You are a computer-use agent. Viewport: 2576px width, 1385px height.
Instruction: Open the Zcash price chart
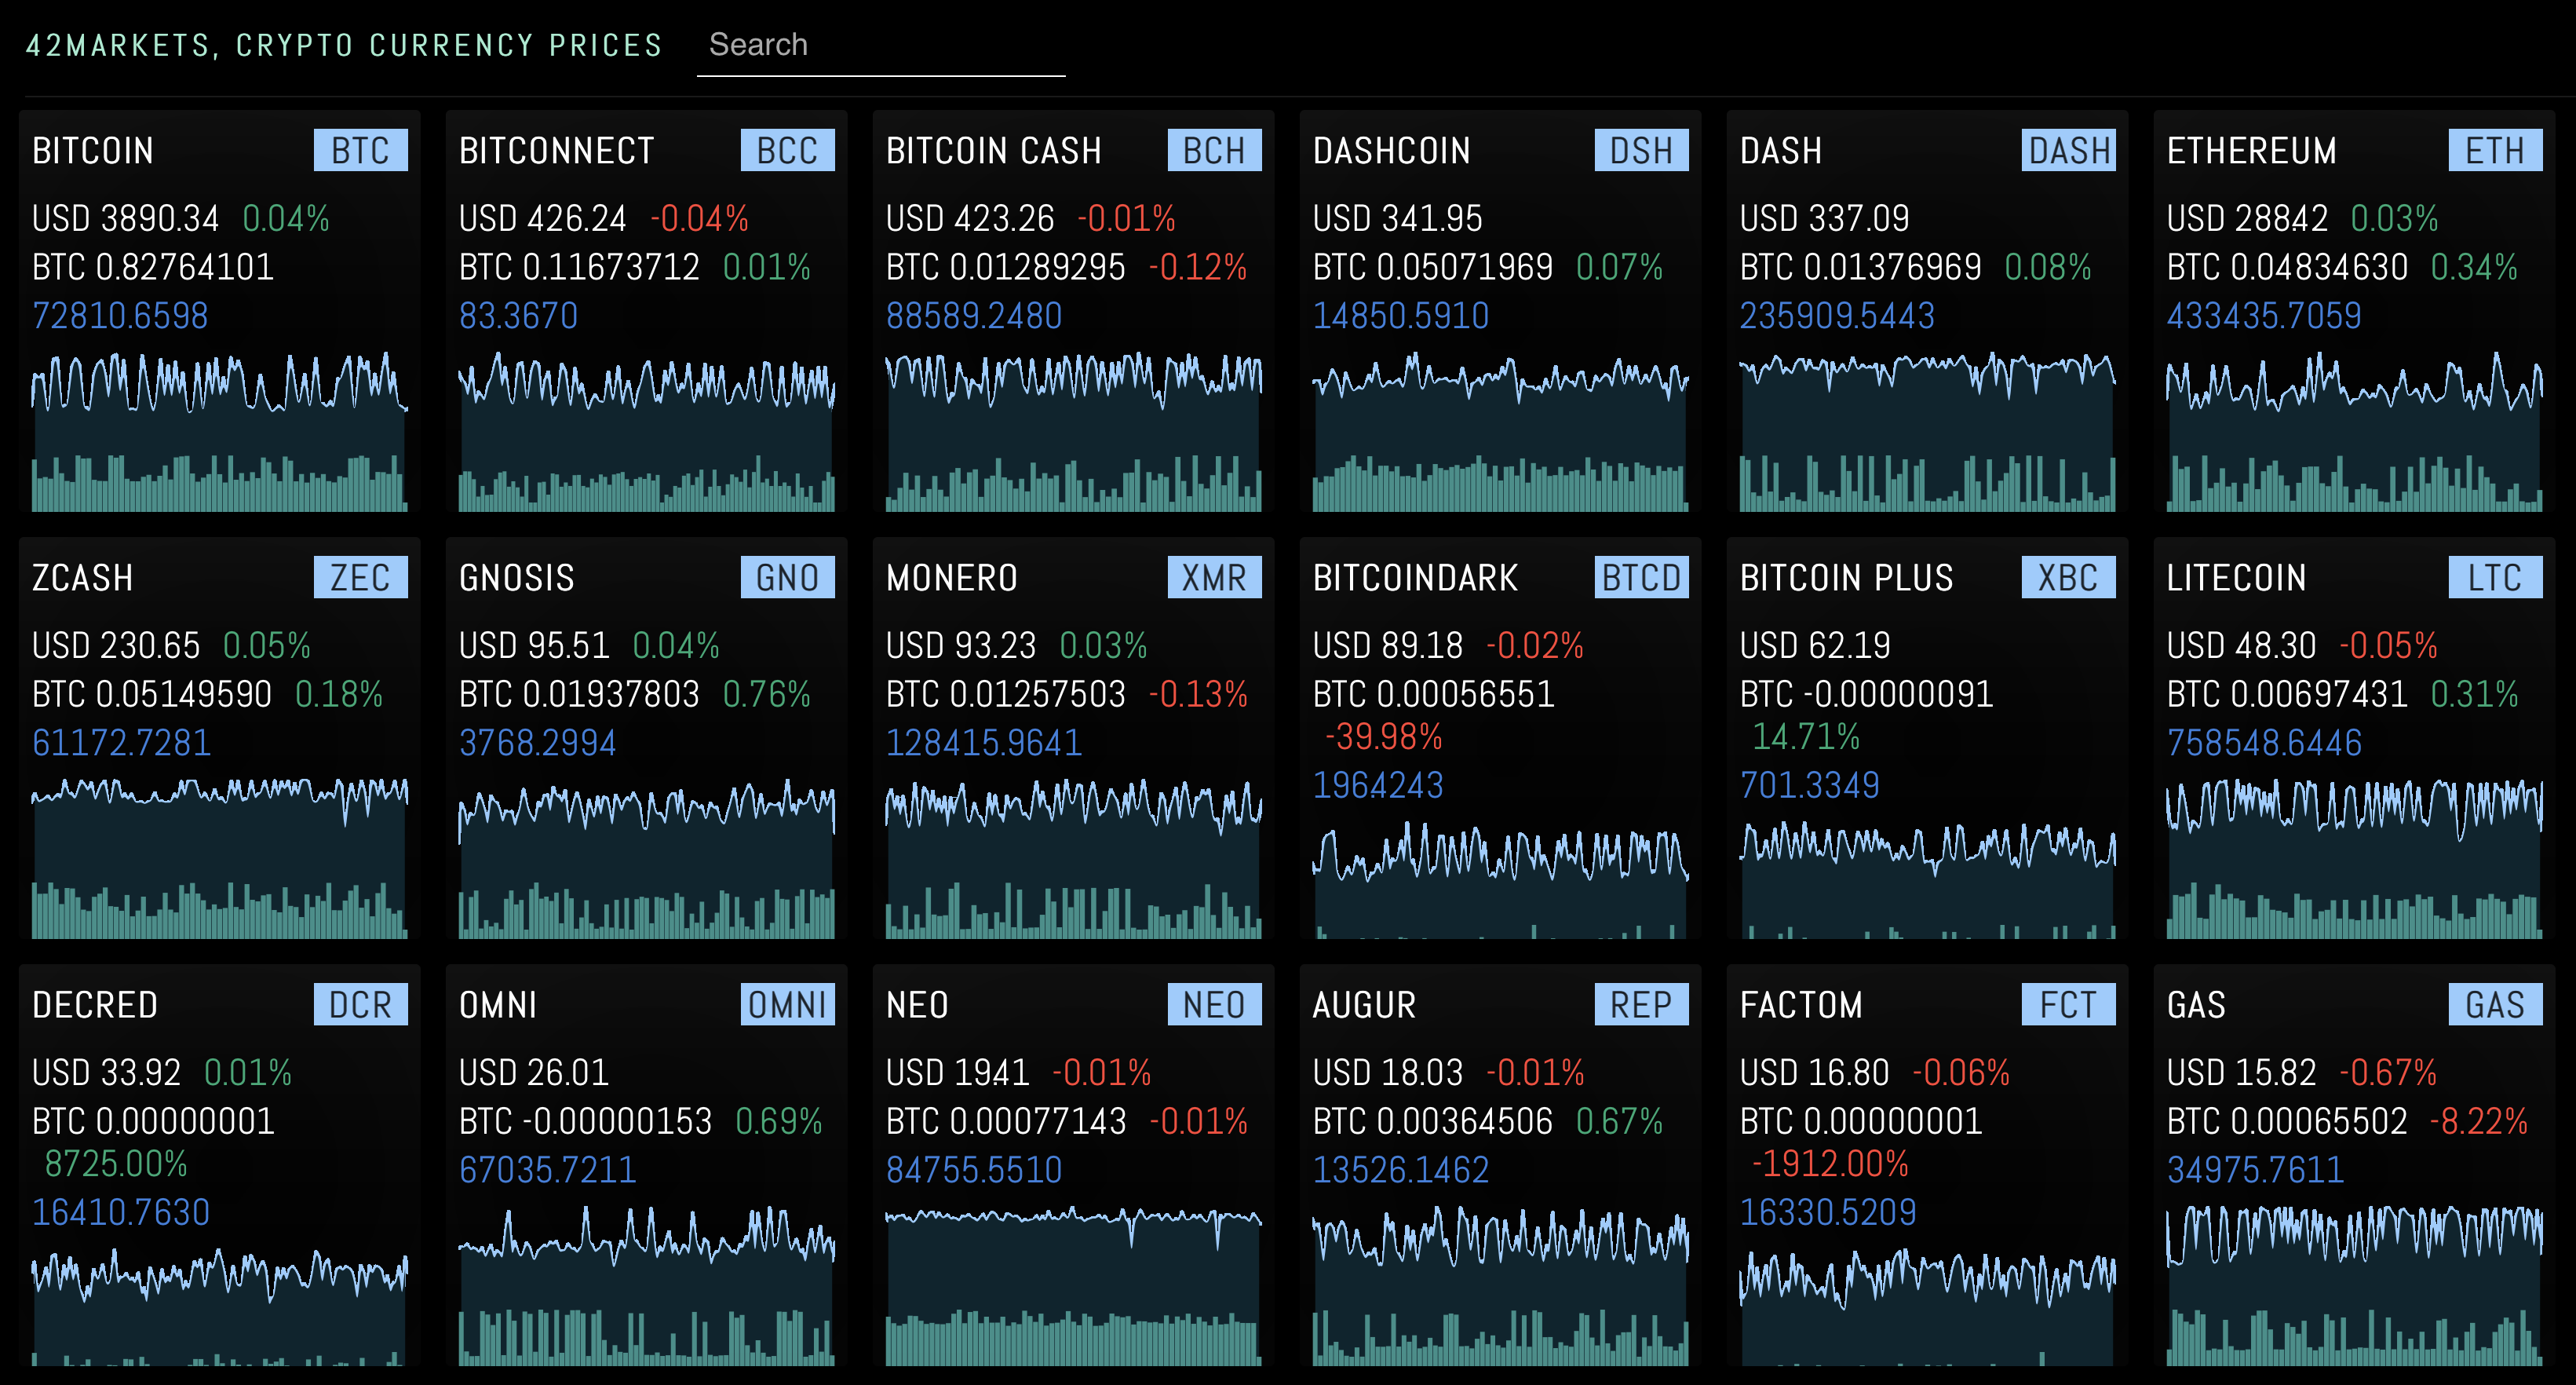220,858
